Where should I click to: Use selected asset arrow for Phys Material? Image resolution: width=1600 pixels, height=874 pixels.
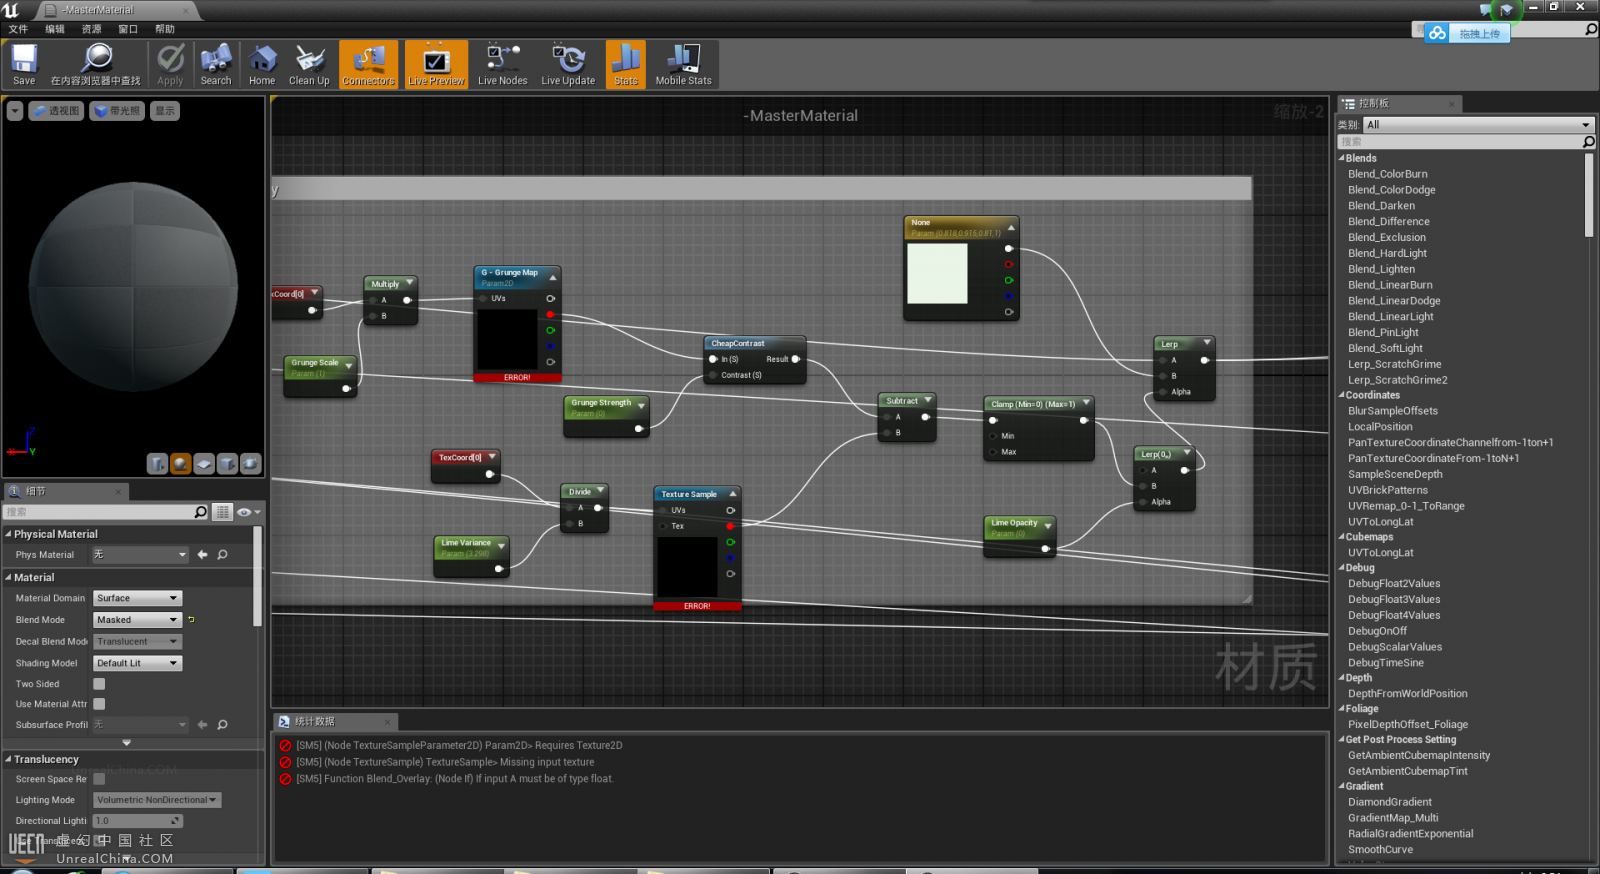(x=203, y=555)
